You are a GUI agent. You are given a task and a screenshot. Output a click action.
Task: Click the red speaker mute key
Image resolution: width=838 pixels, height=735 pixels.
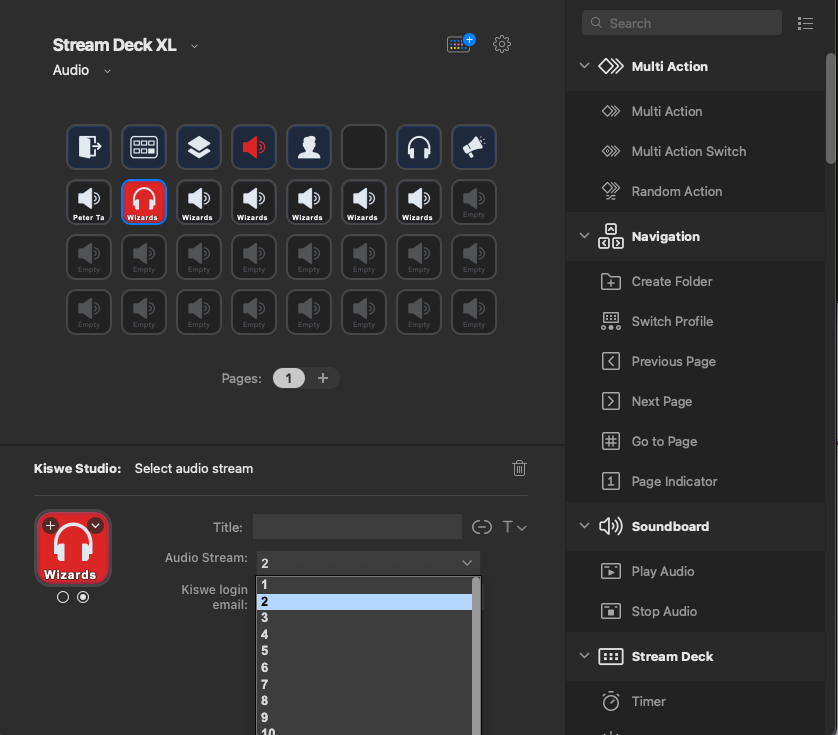click(254, 147)
